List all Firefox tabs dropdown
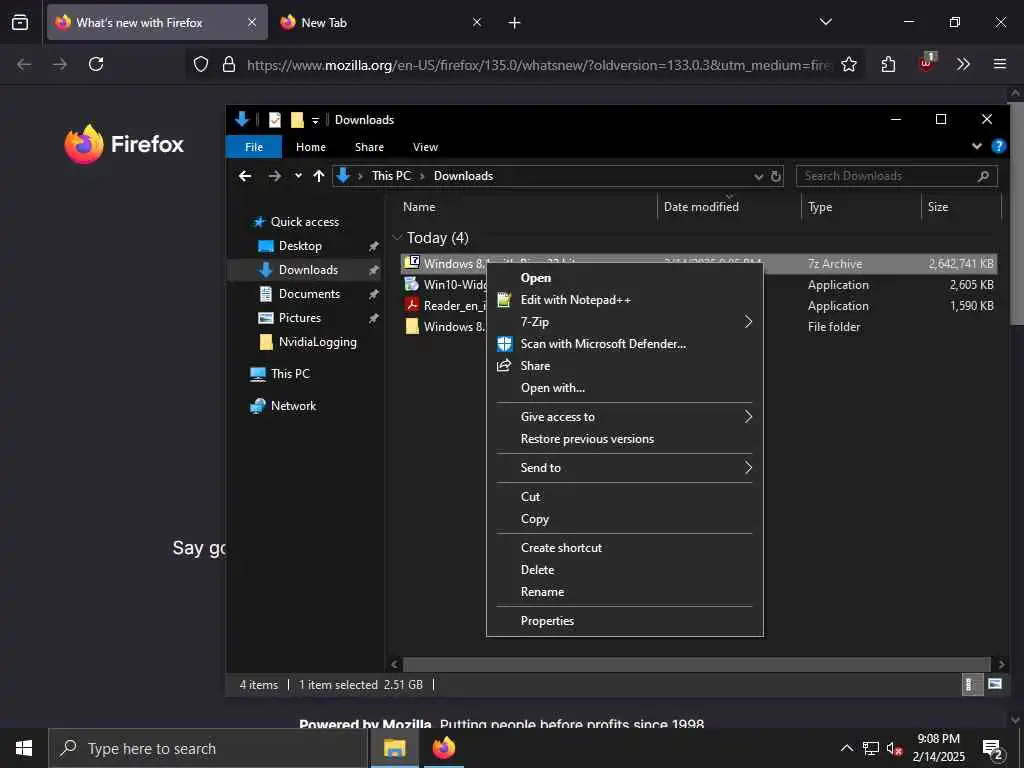The height and width of the screenshot is (768, 1024). point(826,22)
